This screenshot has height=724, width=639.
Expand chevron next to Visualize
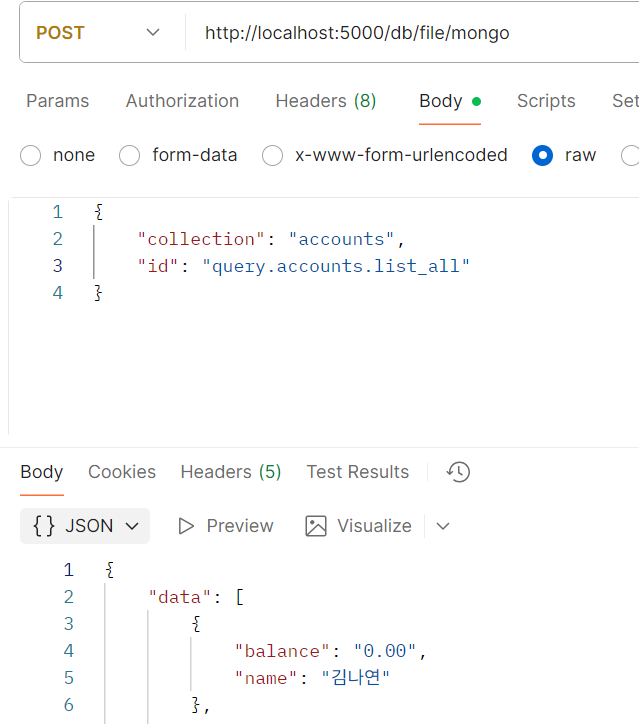click(443, 526)
